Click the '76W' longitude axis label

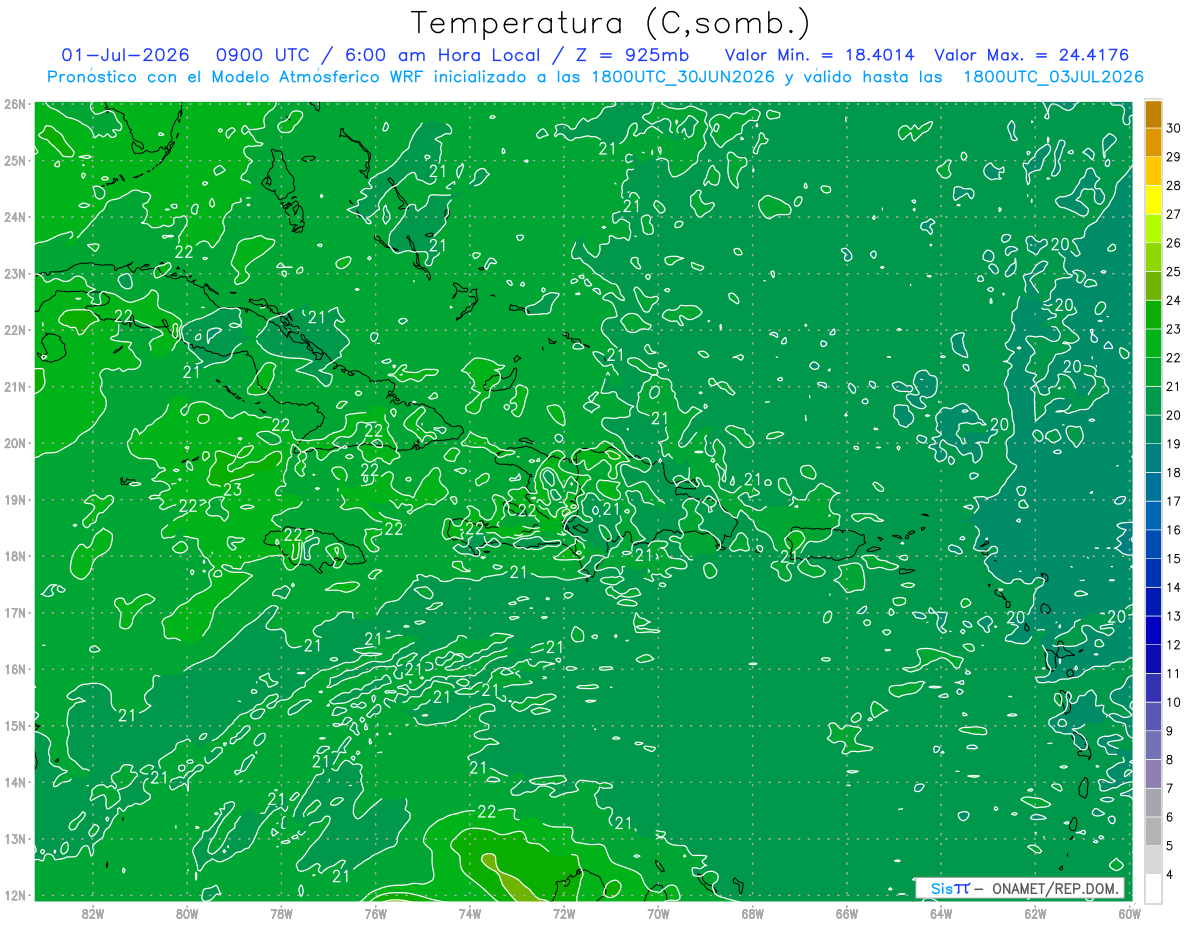[x=375, y=913]
